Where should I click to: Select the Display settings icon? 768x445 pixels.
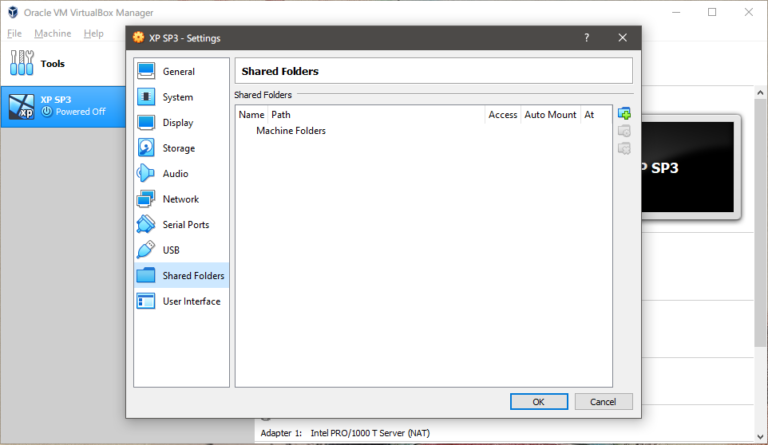pos(147,123)
